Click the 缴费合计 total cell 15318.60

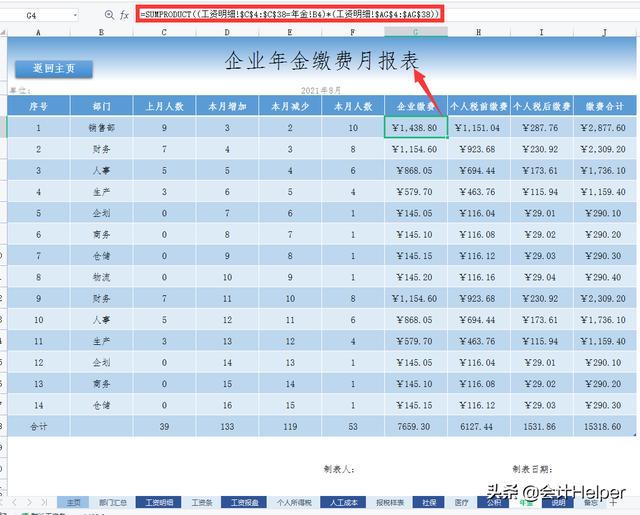pyautogui.click(x=604, y=425)
